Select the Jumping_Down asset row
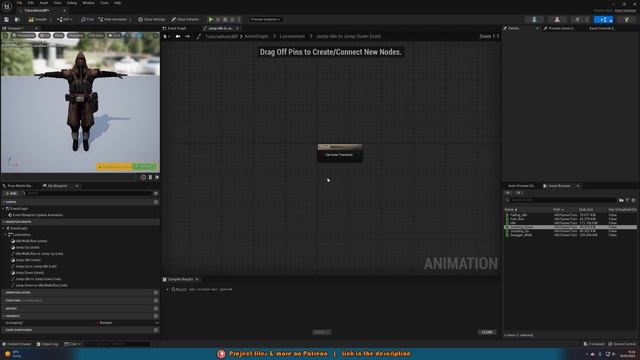The image size is (640, 360). 570,227
